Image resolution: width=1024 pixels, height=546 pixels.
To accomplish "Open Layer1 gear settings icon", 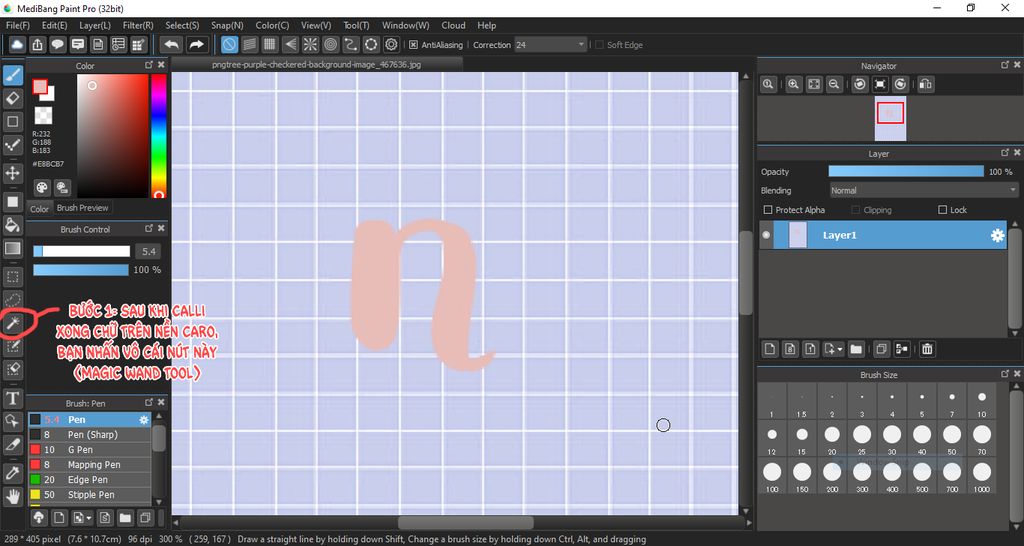I will (x=997, y=236).
